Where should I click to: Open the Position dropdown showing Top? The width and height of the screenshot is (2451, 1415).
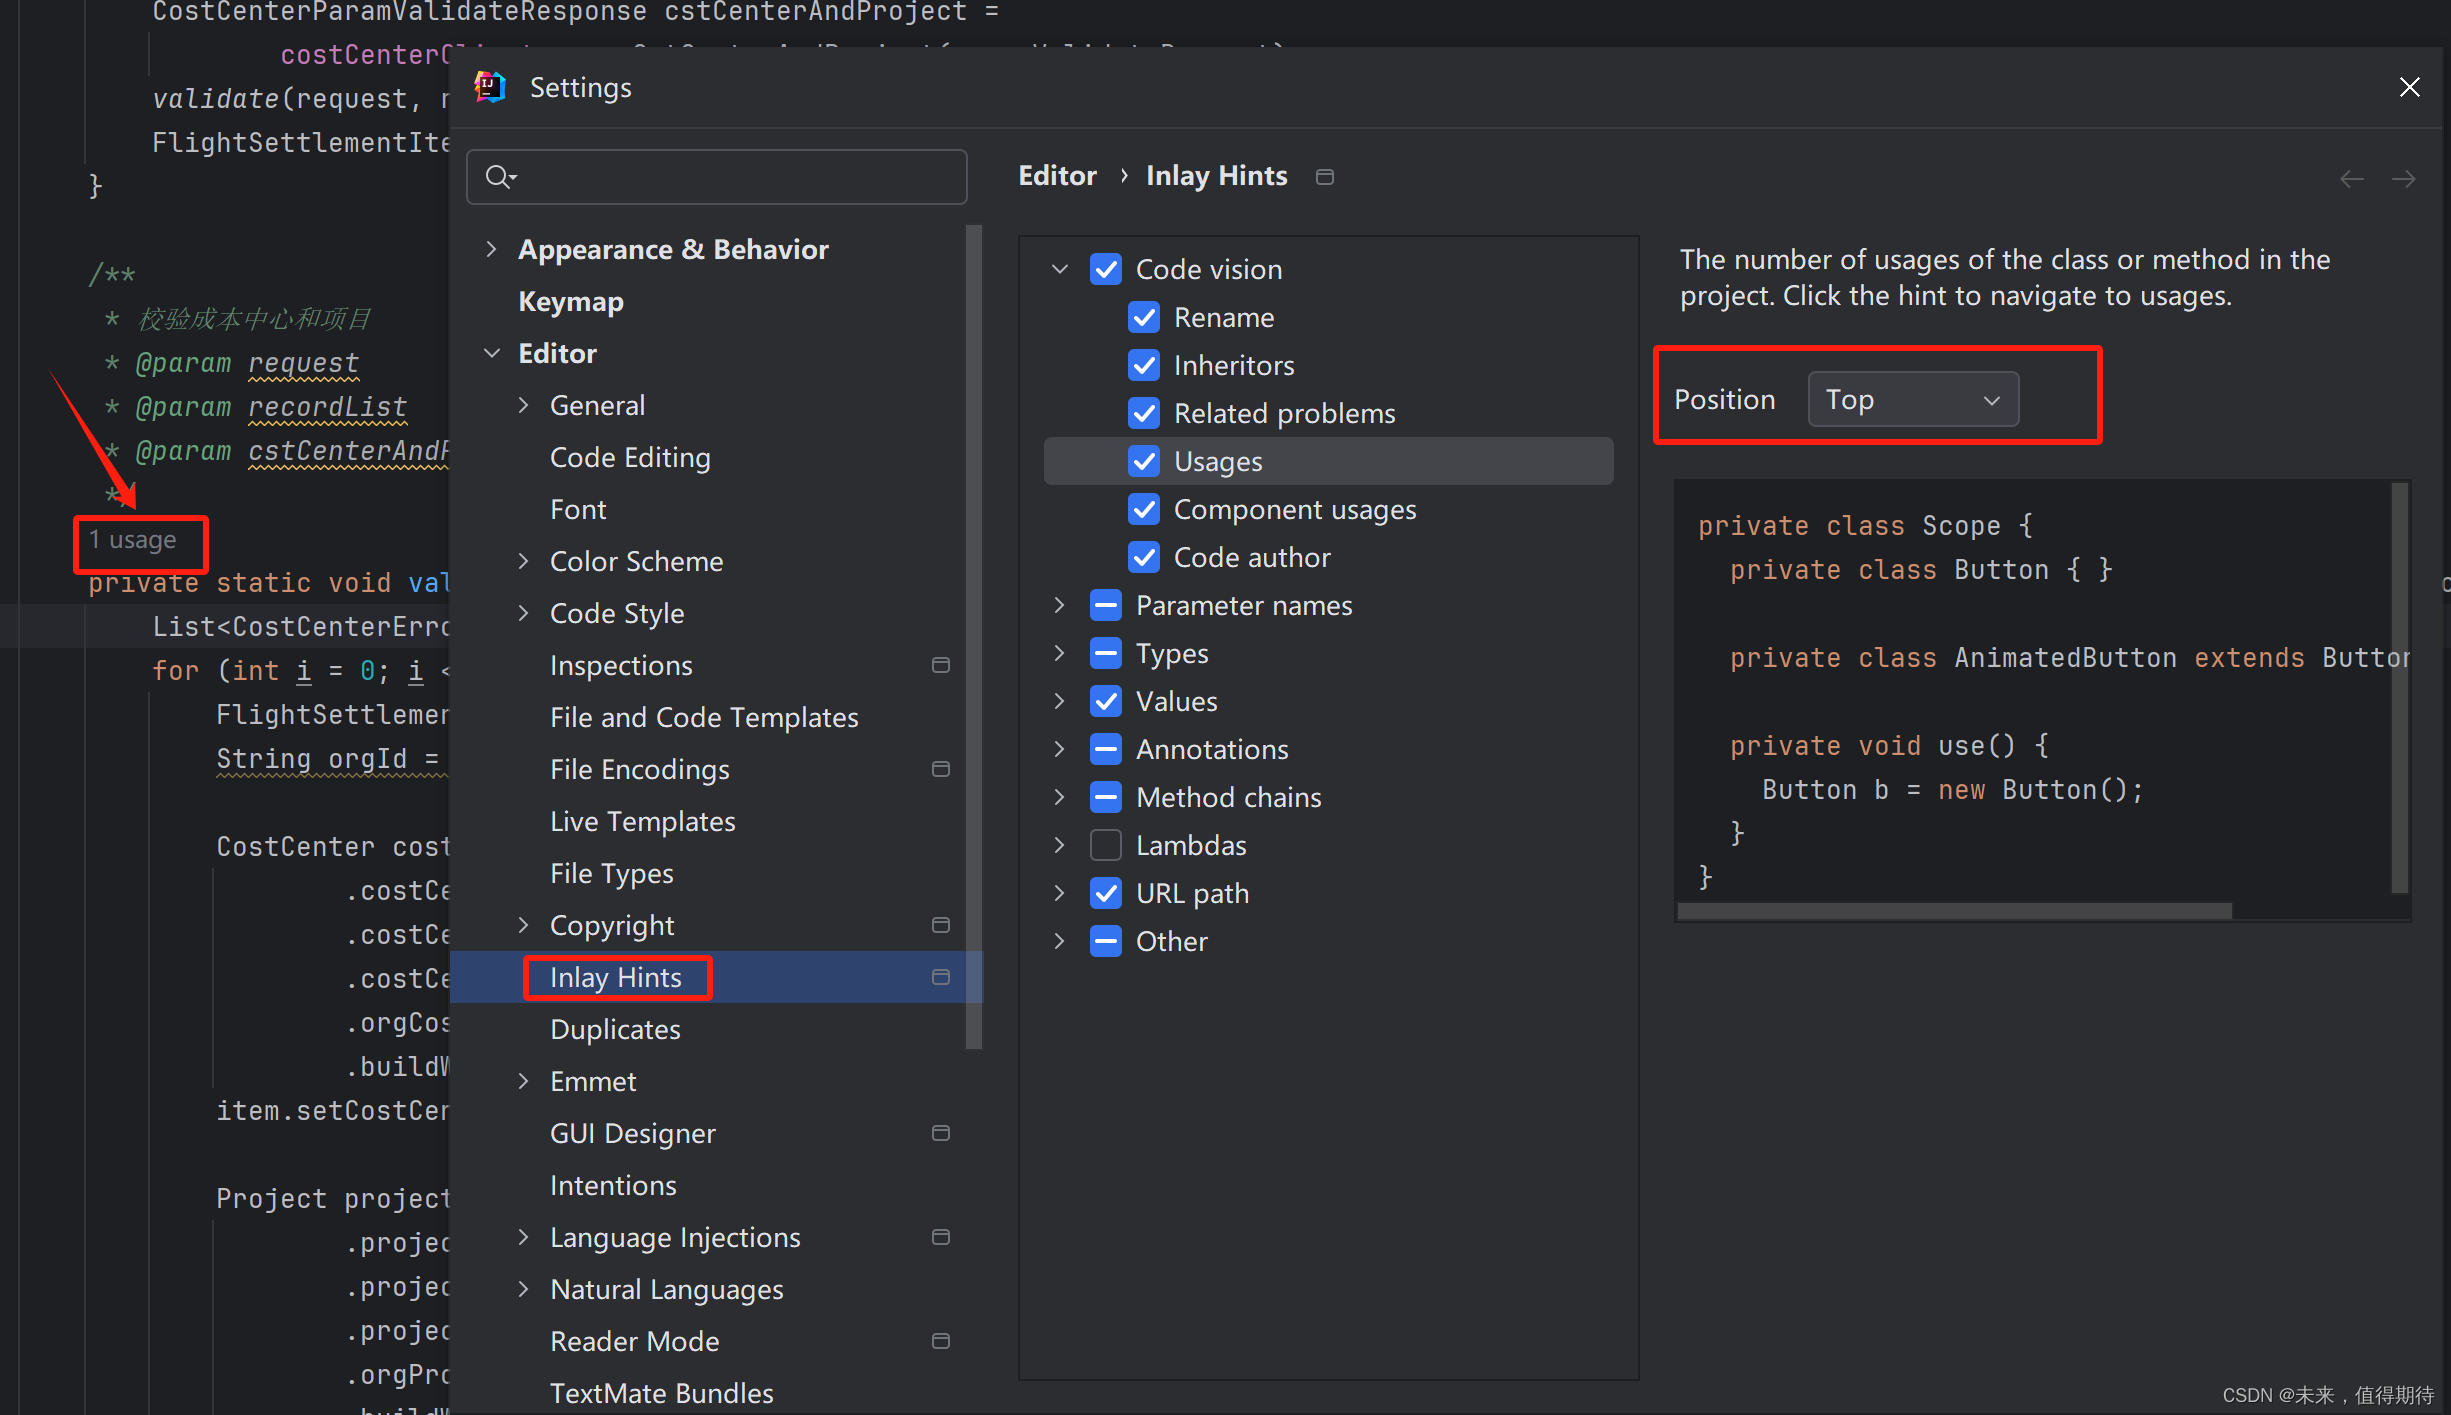(x=1912, y=399)
